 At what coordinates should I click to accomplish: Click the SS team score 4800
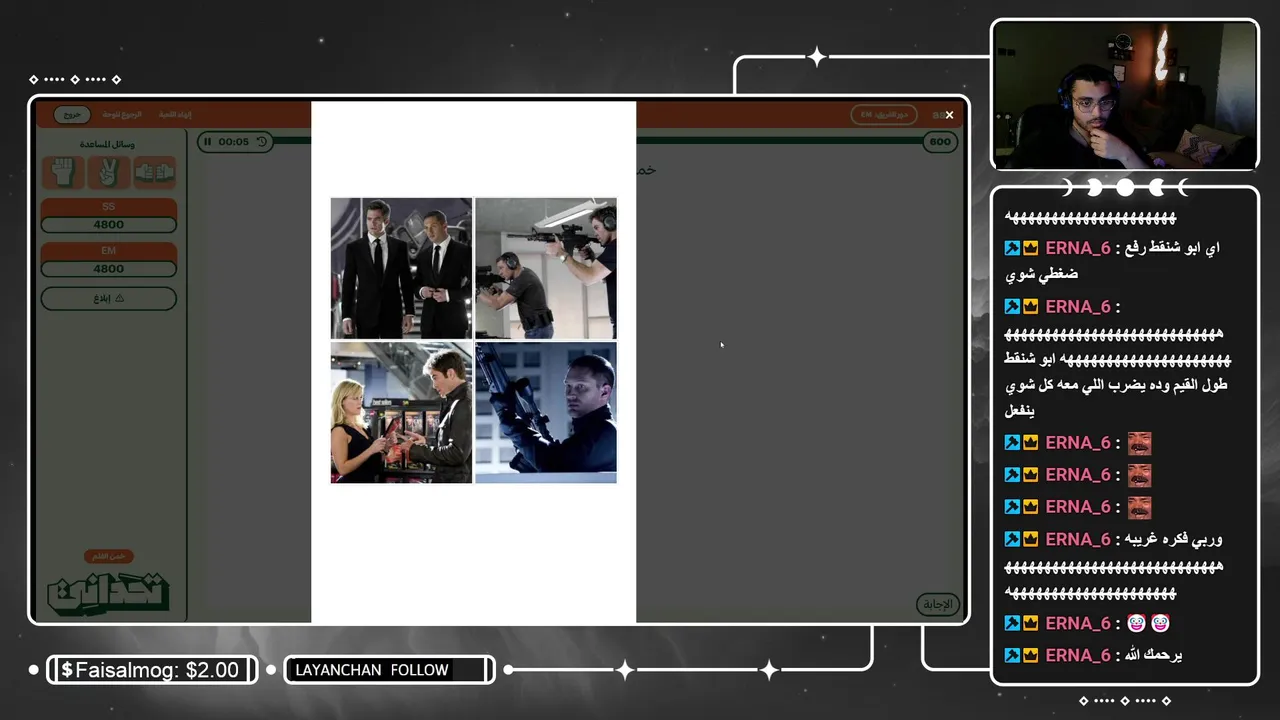[109, 225]
